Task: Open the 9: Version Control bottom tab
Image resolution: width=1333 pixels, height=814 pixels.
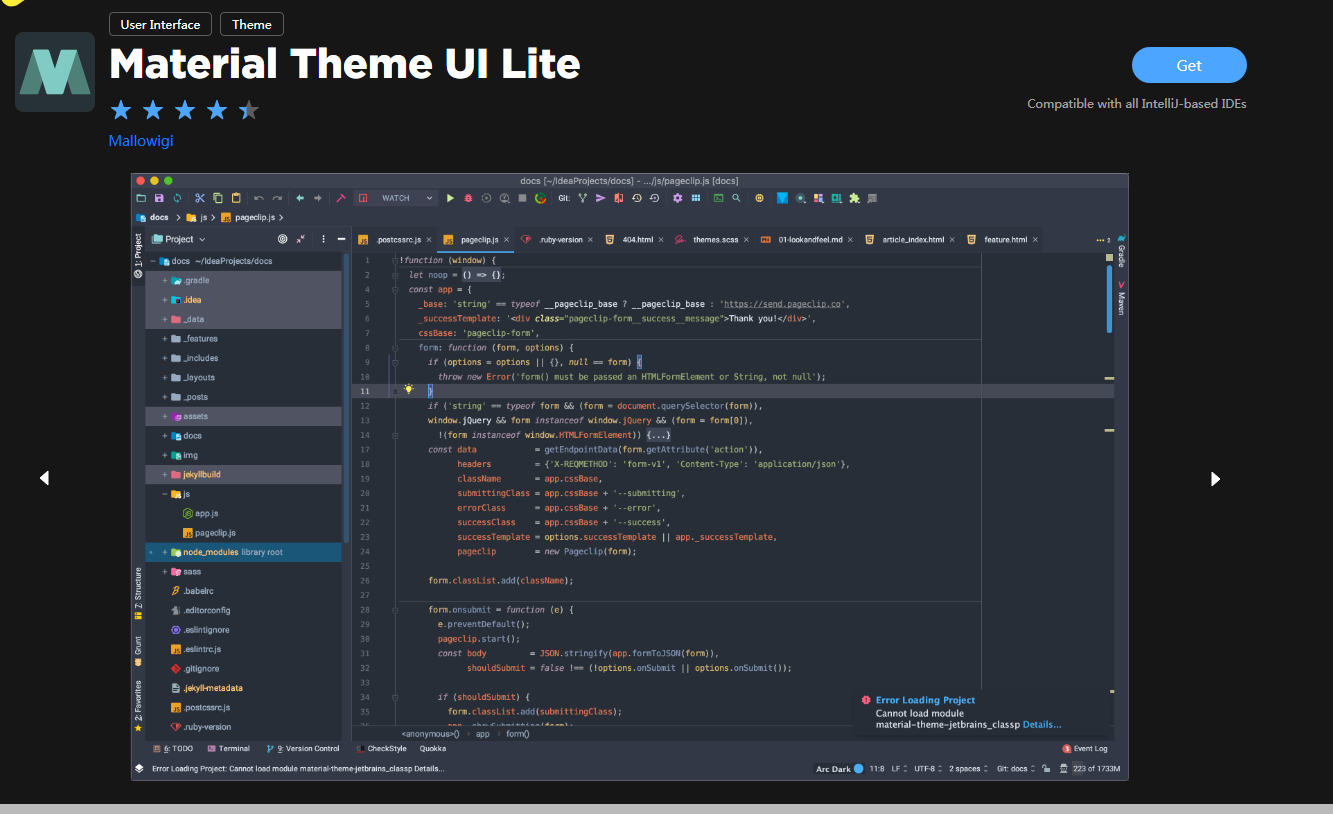Action: 302,748
